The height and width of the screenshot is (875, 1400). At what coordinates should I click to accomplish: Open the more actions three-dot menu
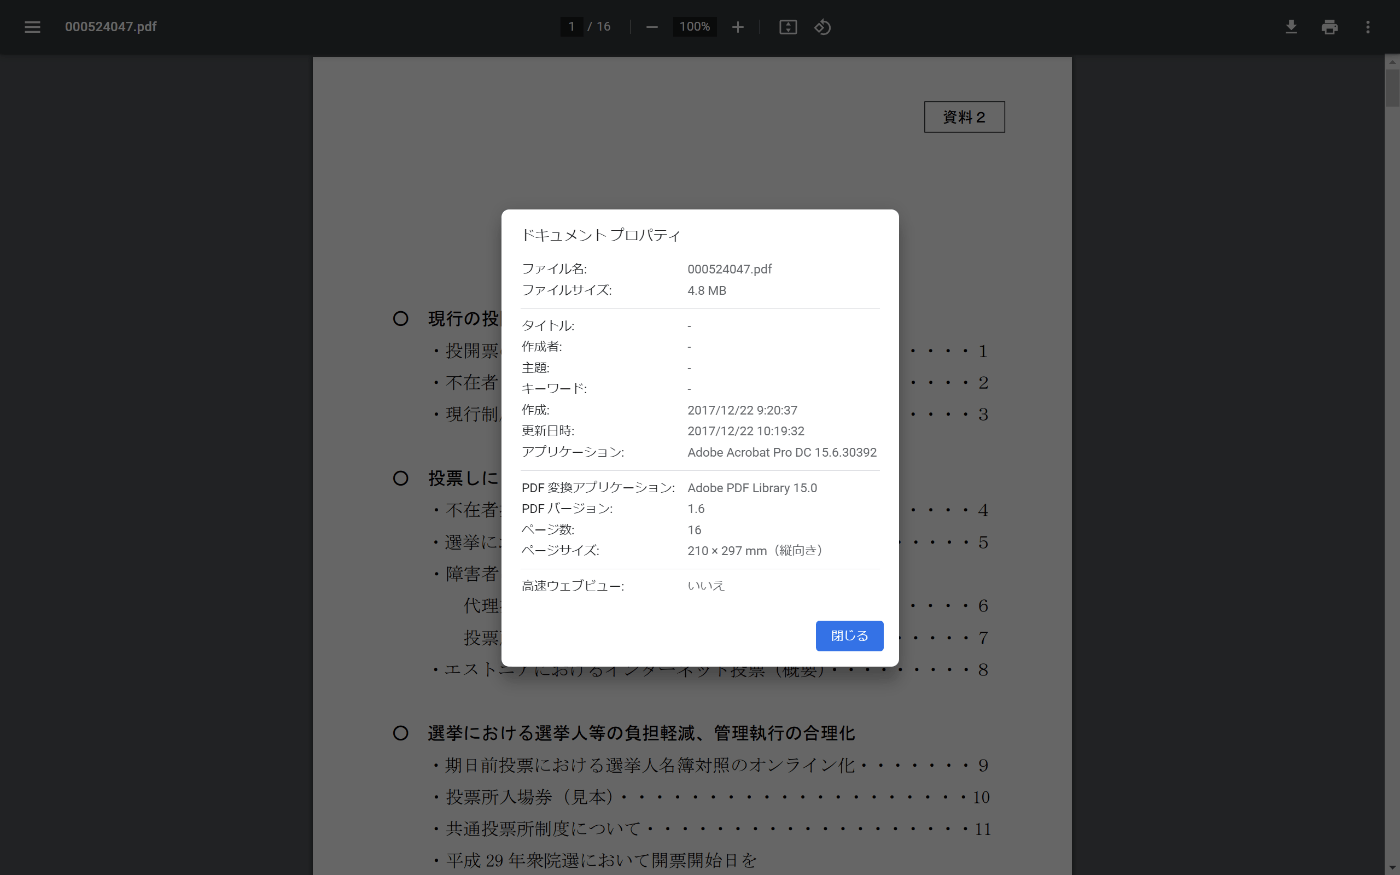point(1367,27)
